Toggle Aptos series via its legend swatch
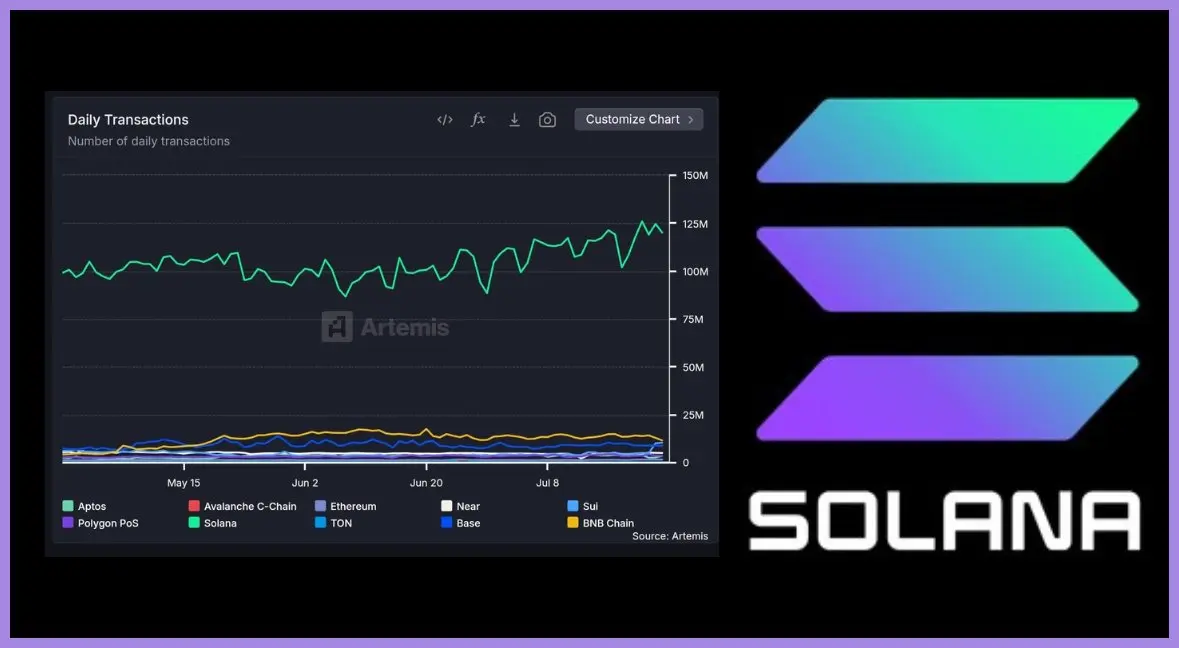Image resolution: width=1179 pixels, height=648 pixels. point(68,506)
